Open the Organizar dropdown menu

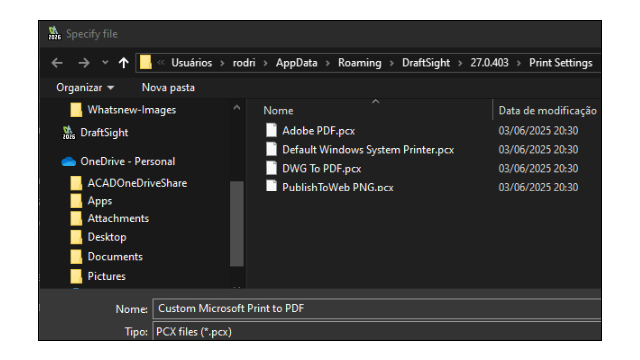pyautogui.click(x=85, y=87)
